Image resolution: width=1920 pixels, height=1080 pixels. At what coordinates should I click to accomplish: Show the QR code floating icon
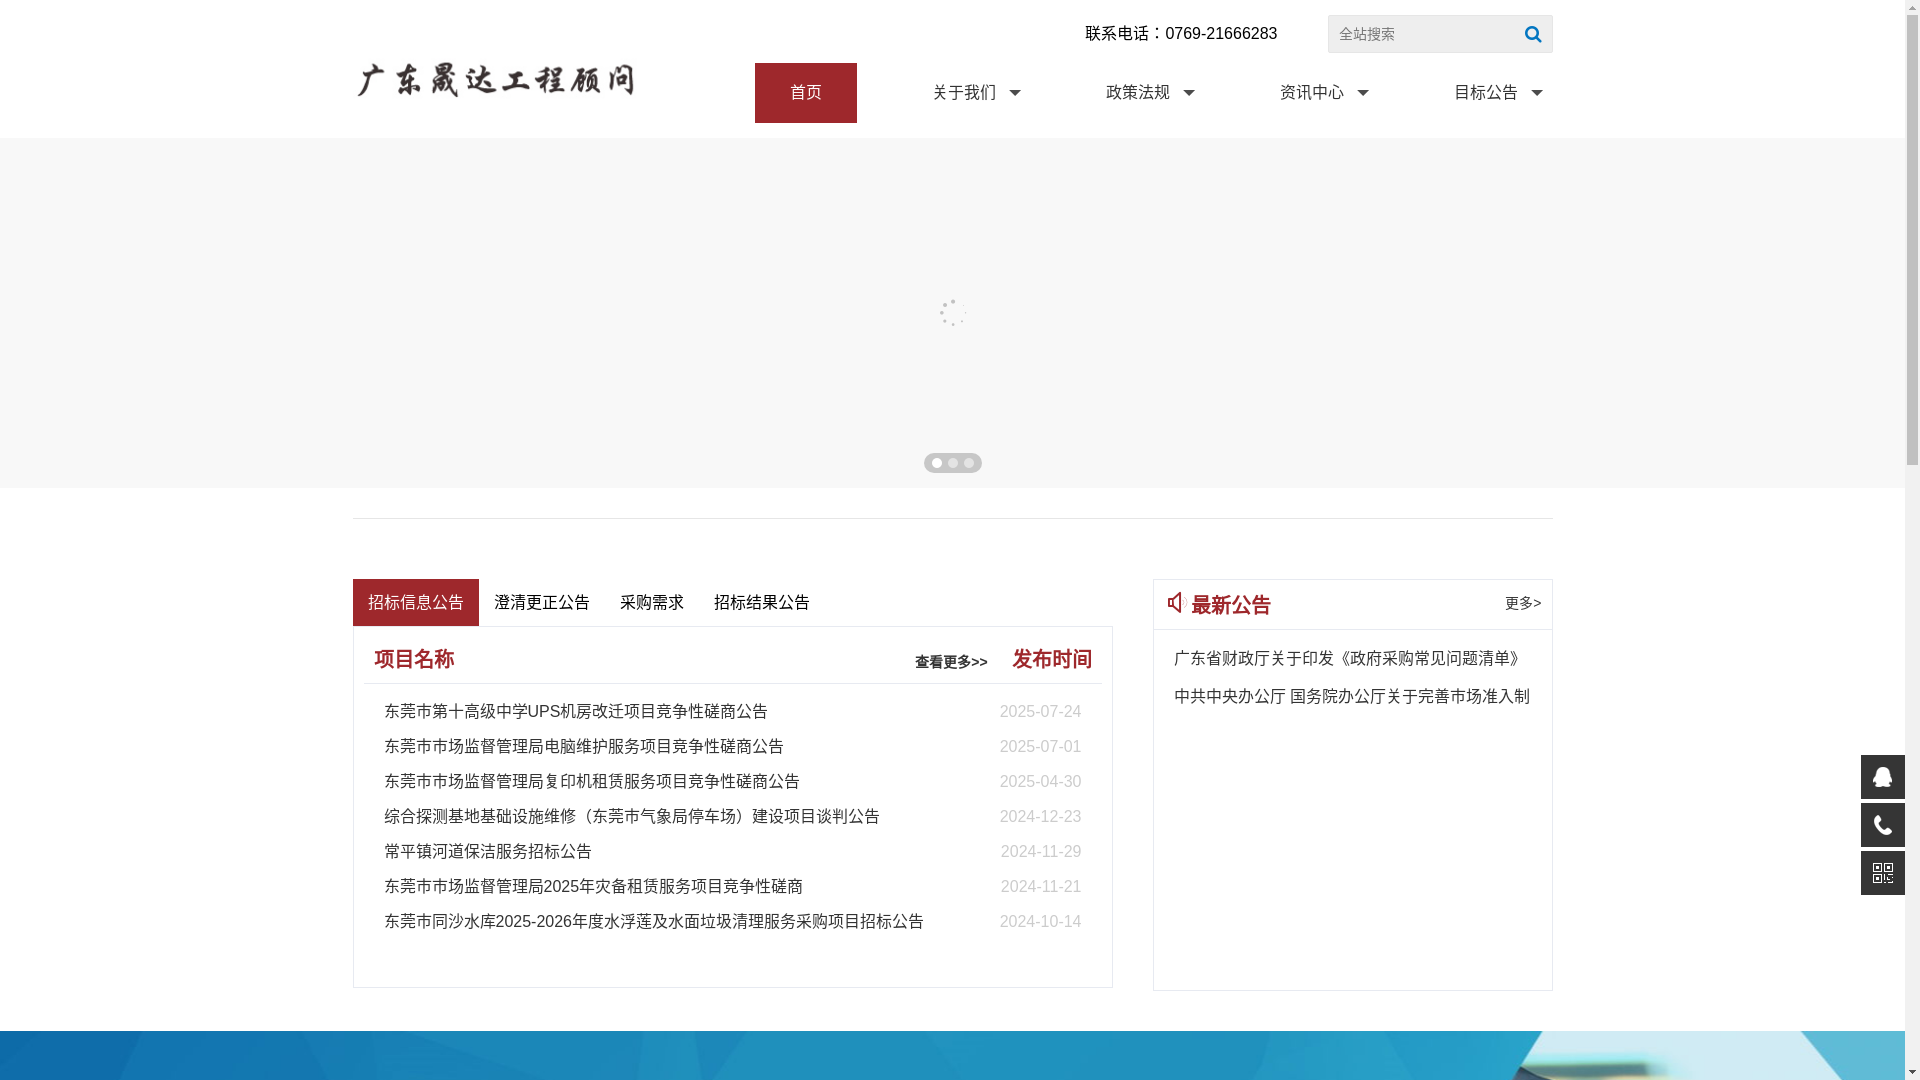1883,873
